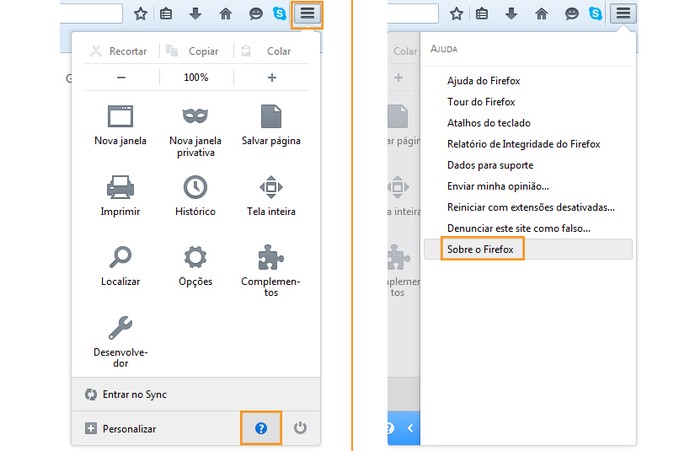Click Colar in left menu panel
Viewport: 695px width, 451px height.
coord(267,51)
